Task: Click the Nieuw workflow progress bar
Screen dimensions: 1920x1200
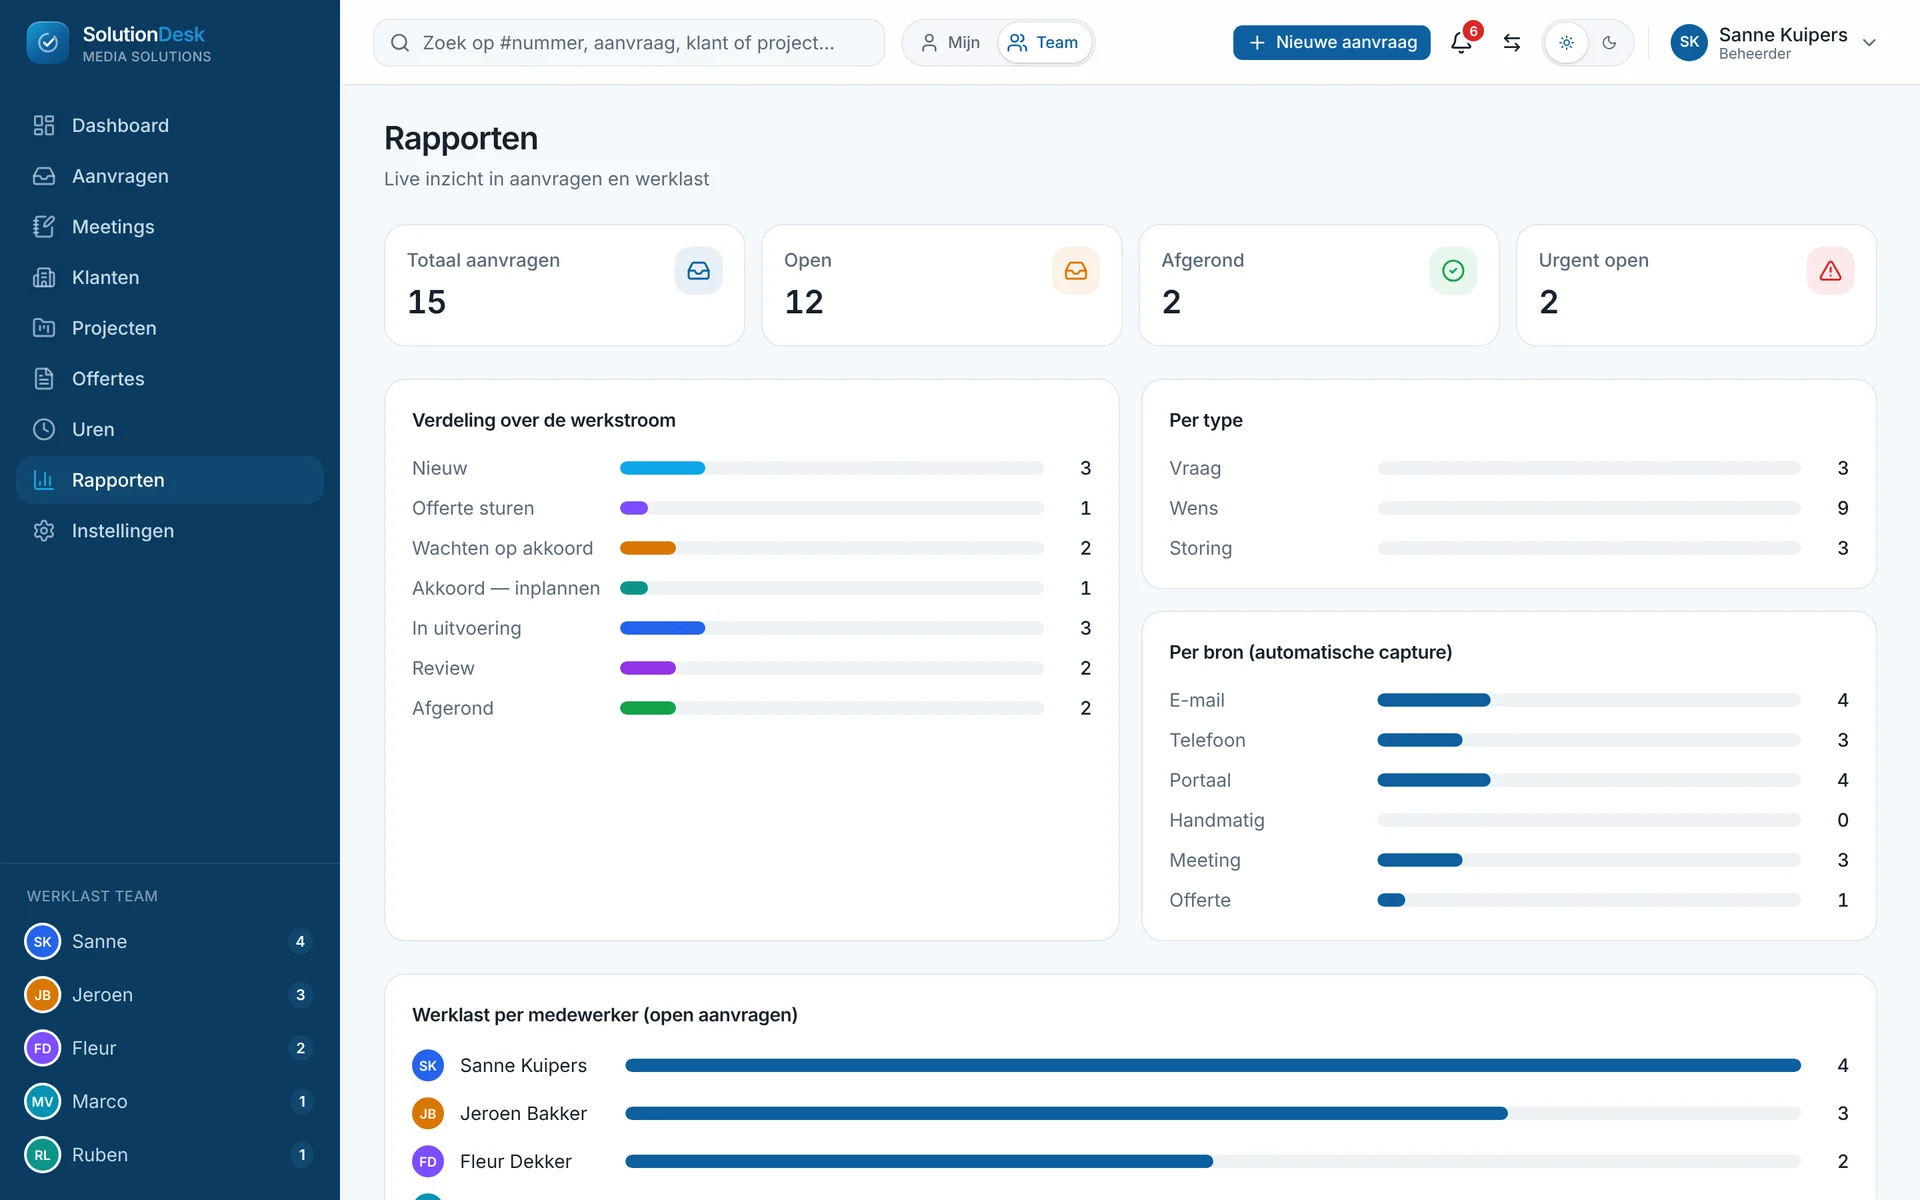Action: 831,468
